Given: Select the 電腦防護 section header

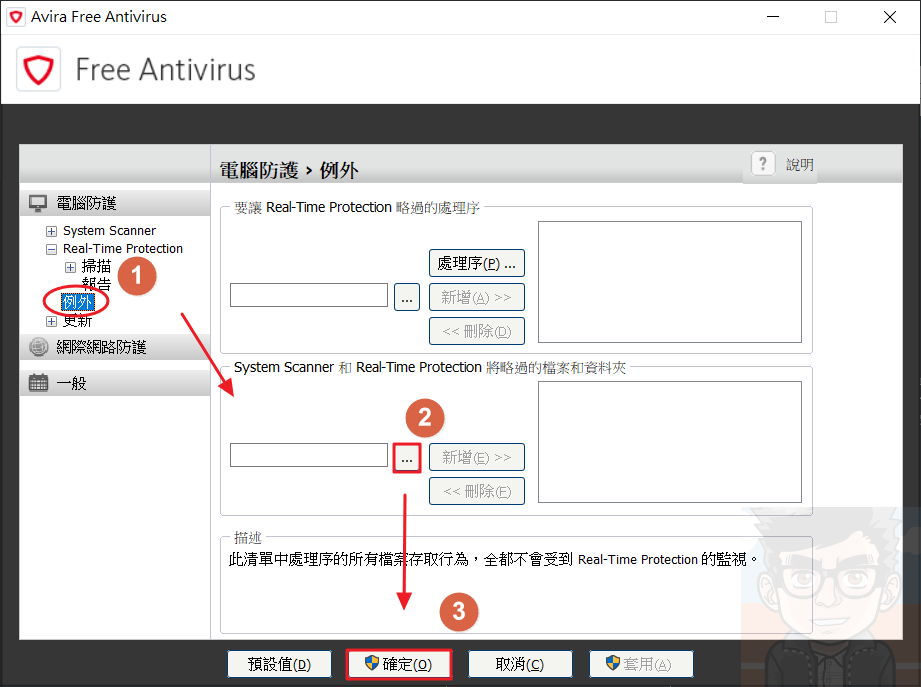Looking at the screenshot, I should pos(115,203).
